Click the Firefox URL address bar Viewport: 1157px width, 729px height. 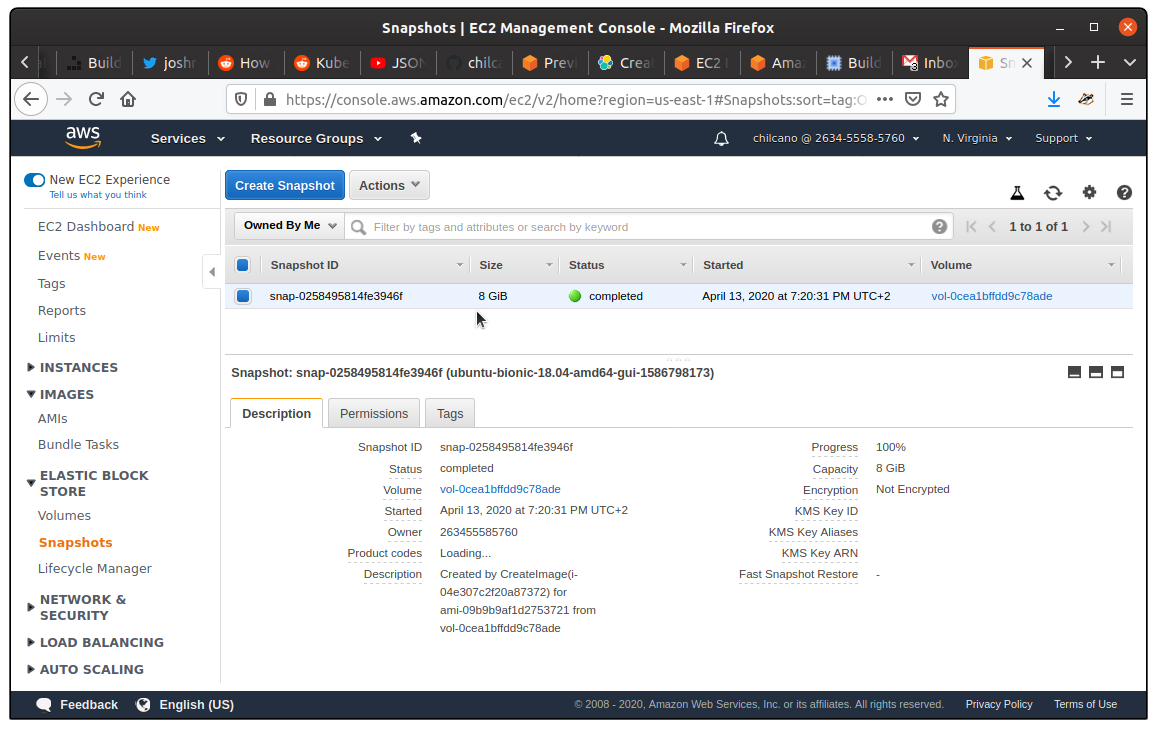[x=576, y=100]
